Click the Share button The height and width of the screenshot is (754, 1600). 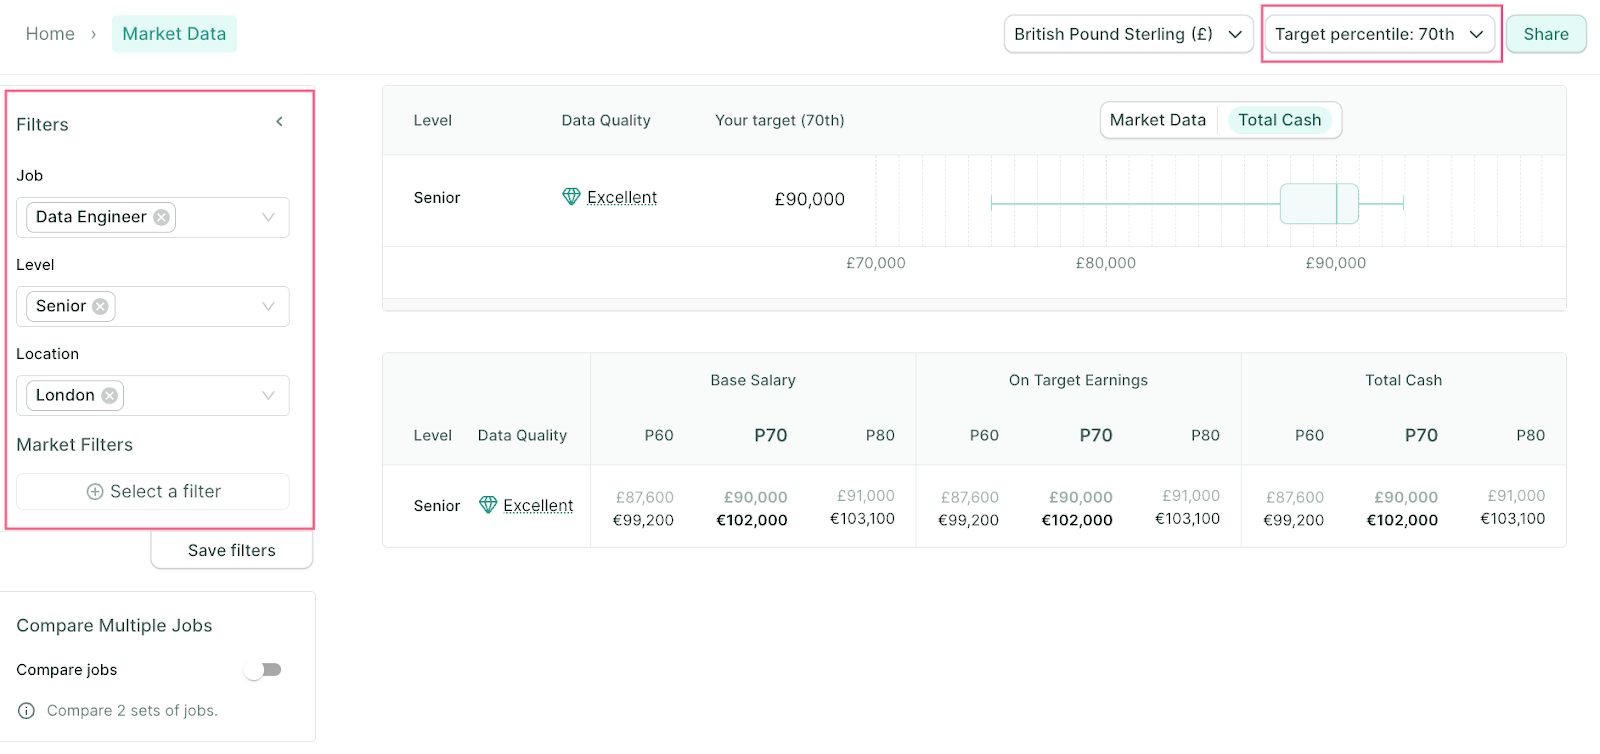[x=1546, y=34]
